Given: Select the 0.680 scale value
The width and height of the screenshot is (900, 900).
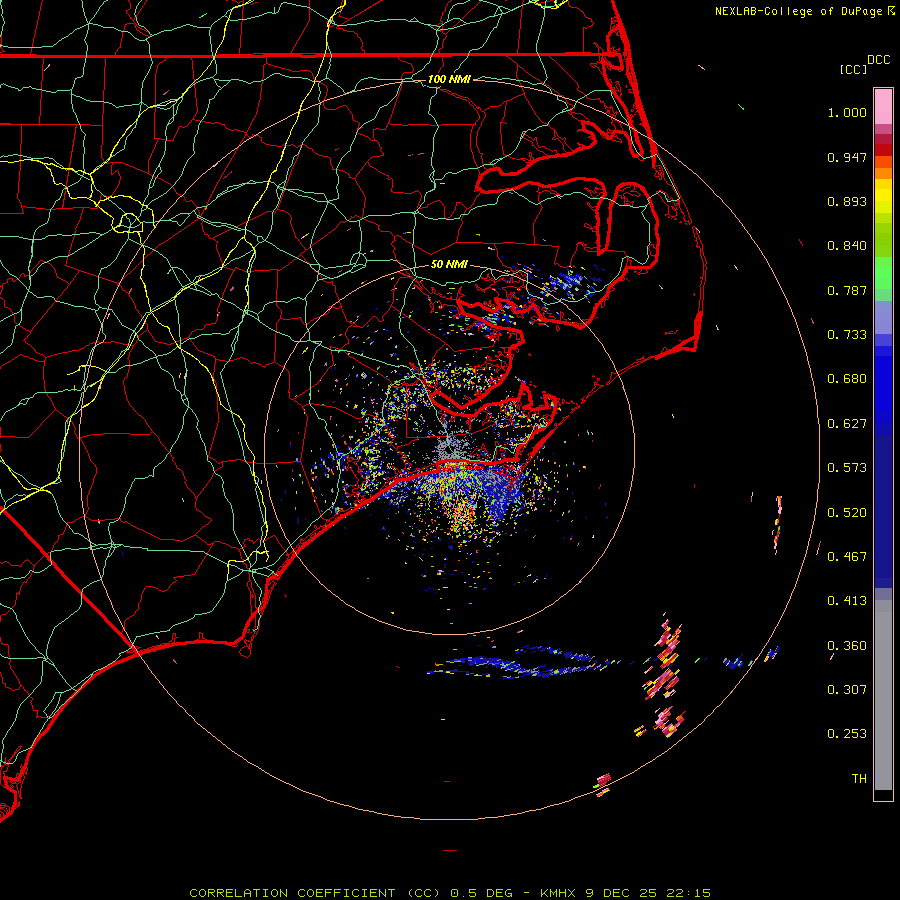Looking at the screenshot, I should pyautogui.click(x=847, y=379).
